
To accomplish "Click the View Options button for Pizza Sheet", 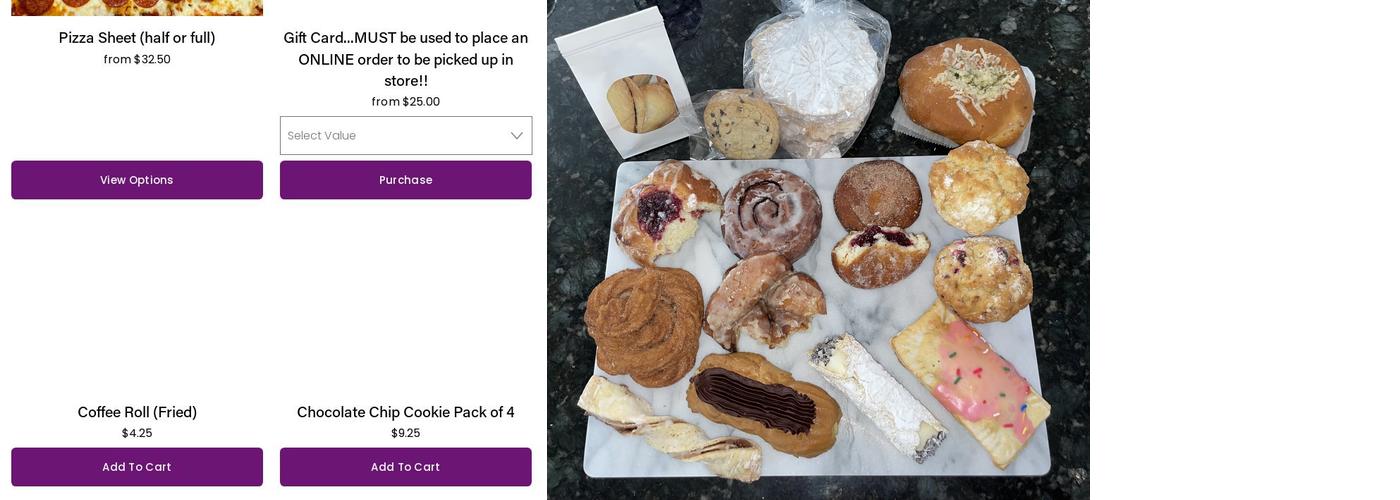I will tap(137, 180).
